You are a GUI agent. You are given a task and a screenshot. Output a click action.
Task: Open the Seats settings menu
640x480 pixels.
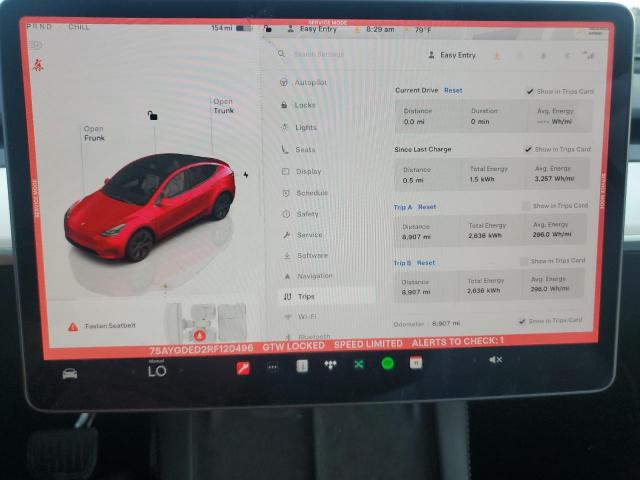pos(298,150)
